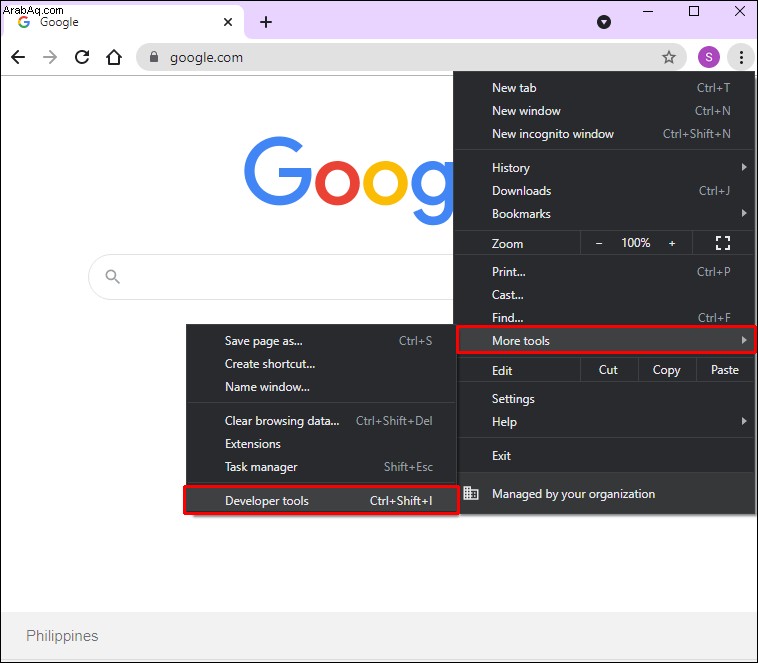758x663 pixels.
Task: Open Settings from the Chrome menu
Action: click(x=606, y=398)
